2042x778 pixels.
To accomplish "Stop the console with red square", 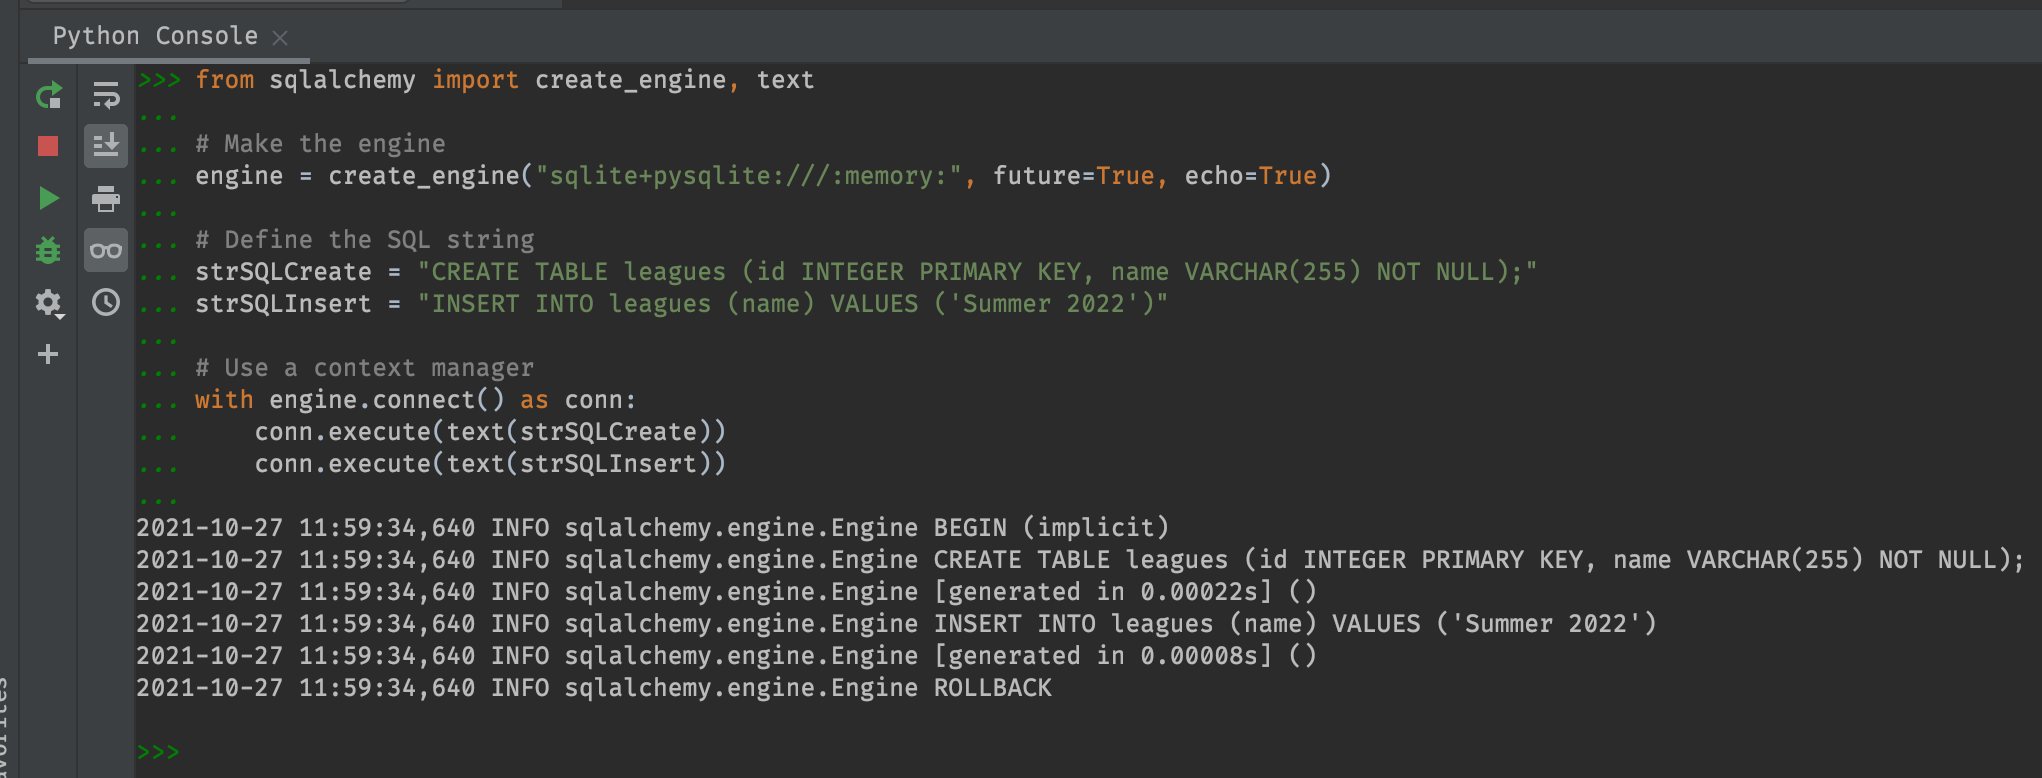I will tap(48, 147).
